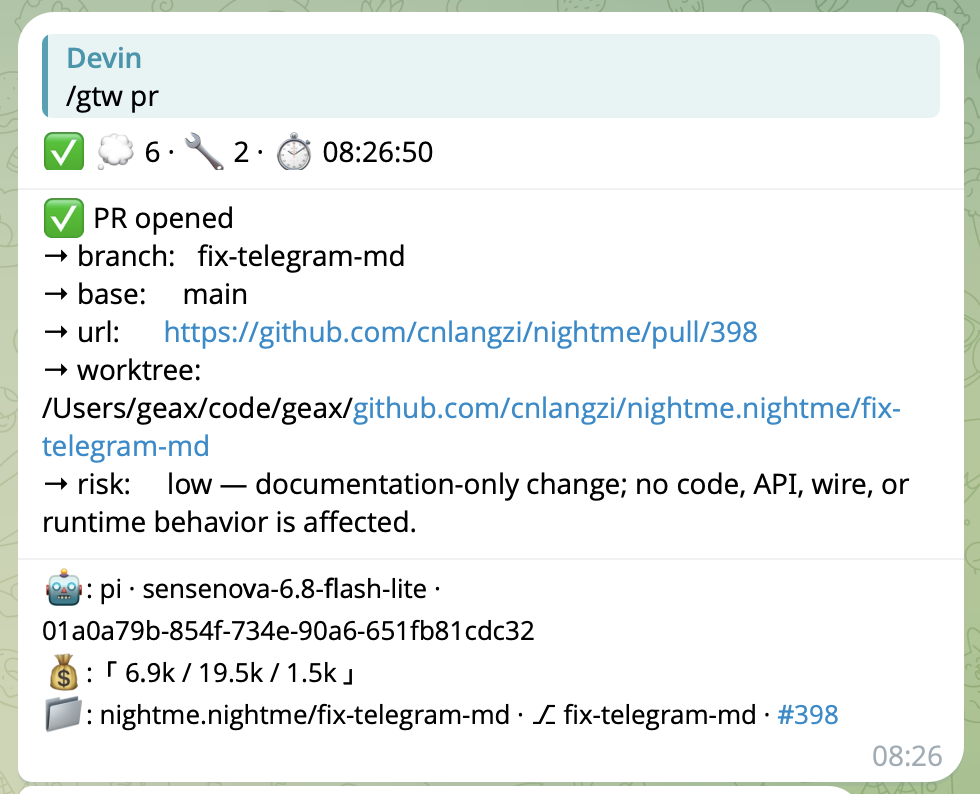This screenshot has height=794, width=980.
Task: Click the folder emoji
Action: pos(64,714)
